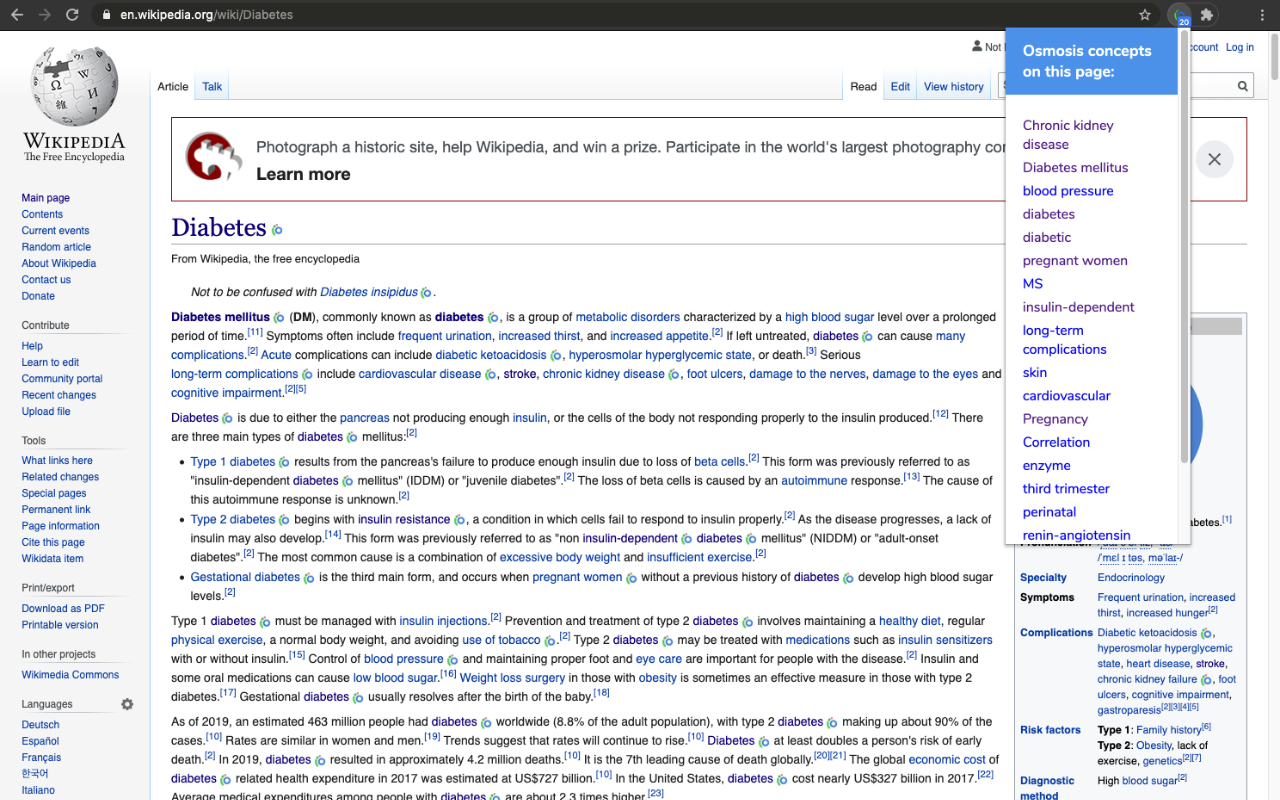Open What links here tool

[x=57, y=460]
